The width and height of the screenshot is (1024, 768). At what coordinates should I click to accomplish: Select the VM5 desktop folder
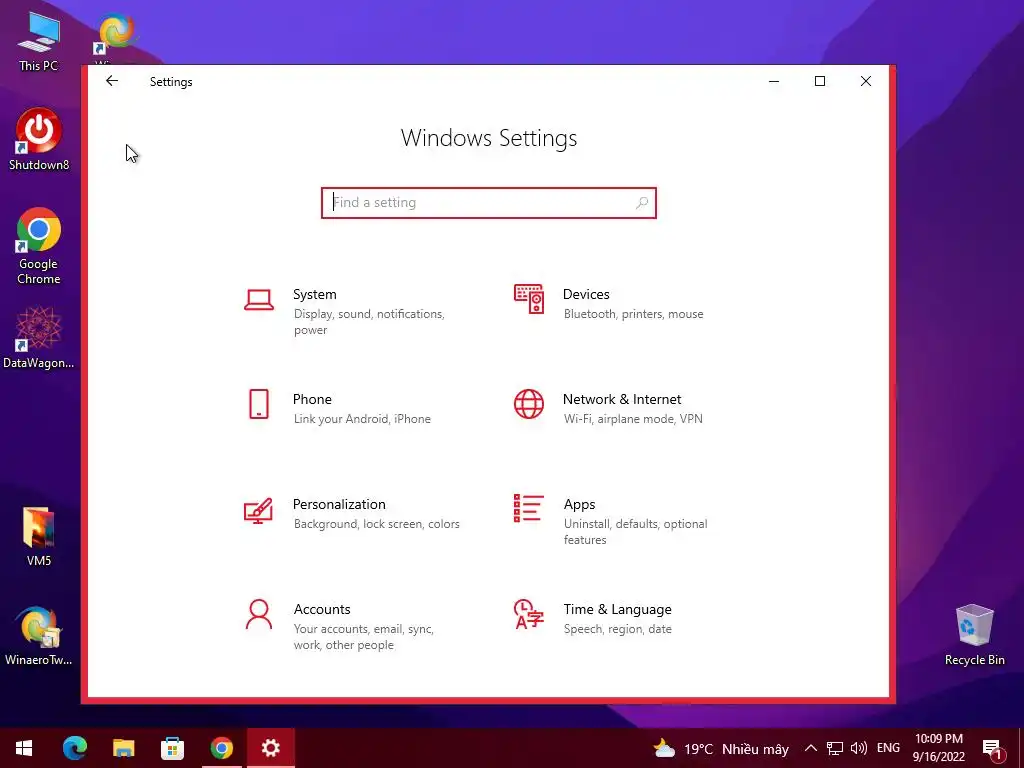click(x=39, y=536)
